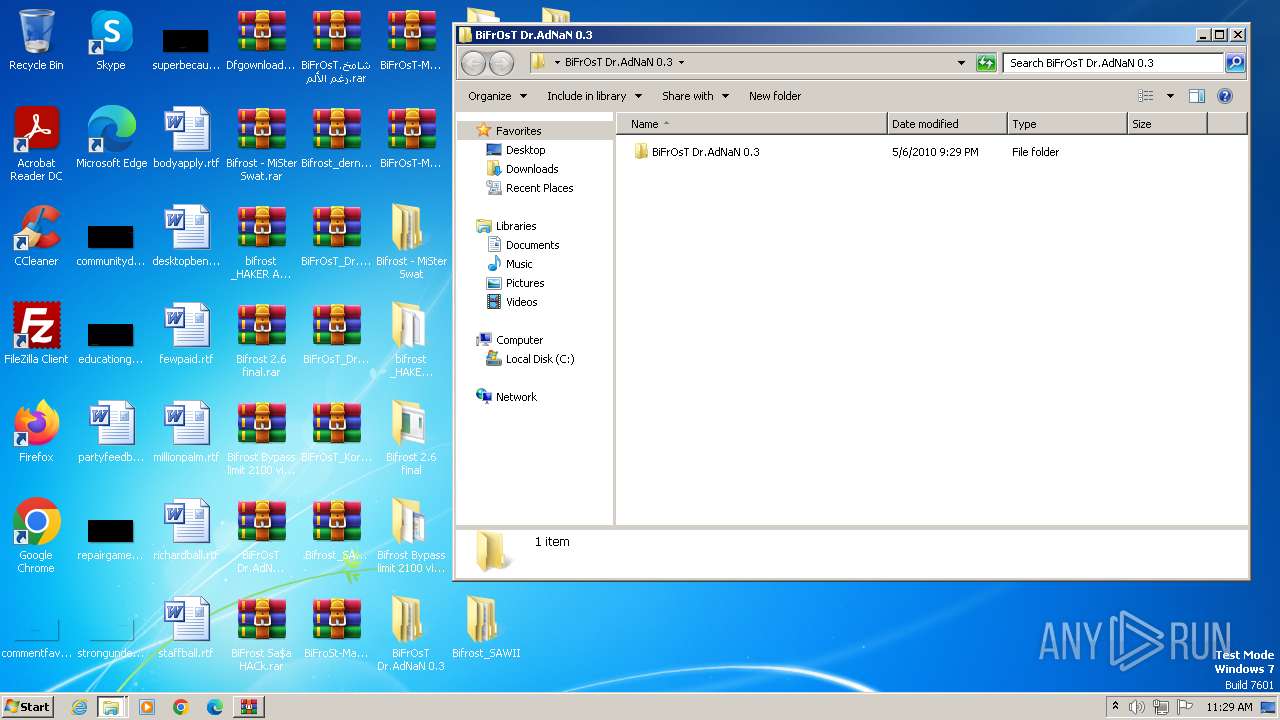
Task: Open the Organize dropdown menu
Action: 497,96
